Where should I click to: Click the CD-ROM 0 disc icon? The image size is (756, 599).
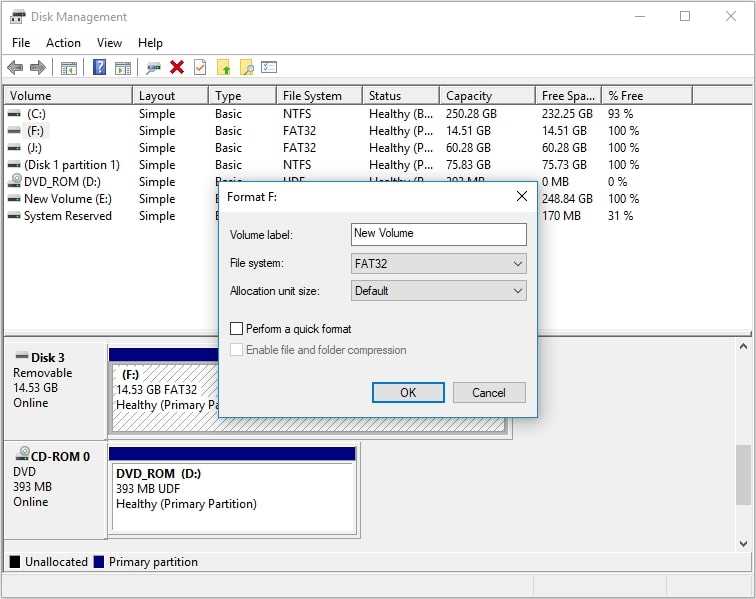[x=22, y=453]
